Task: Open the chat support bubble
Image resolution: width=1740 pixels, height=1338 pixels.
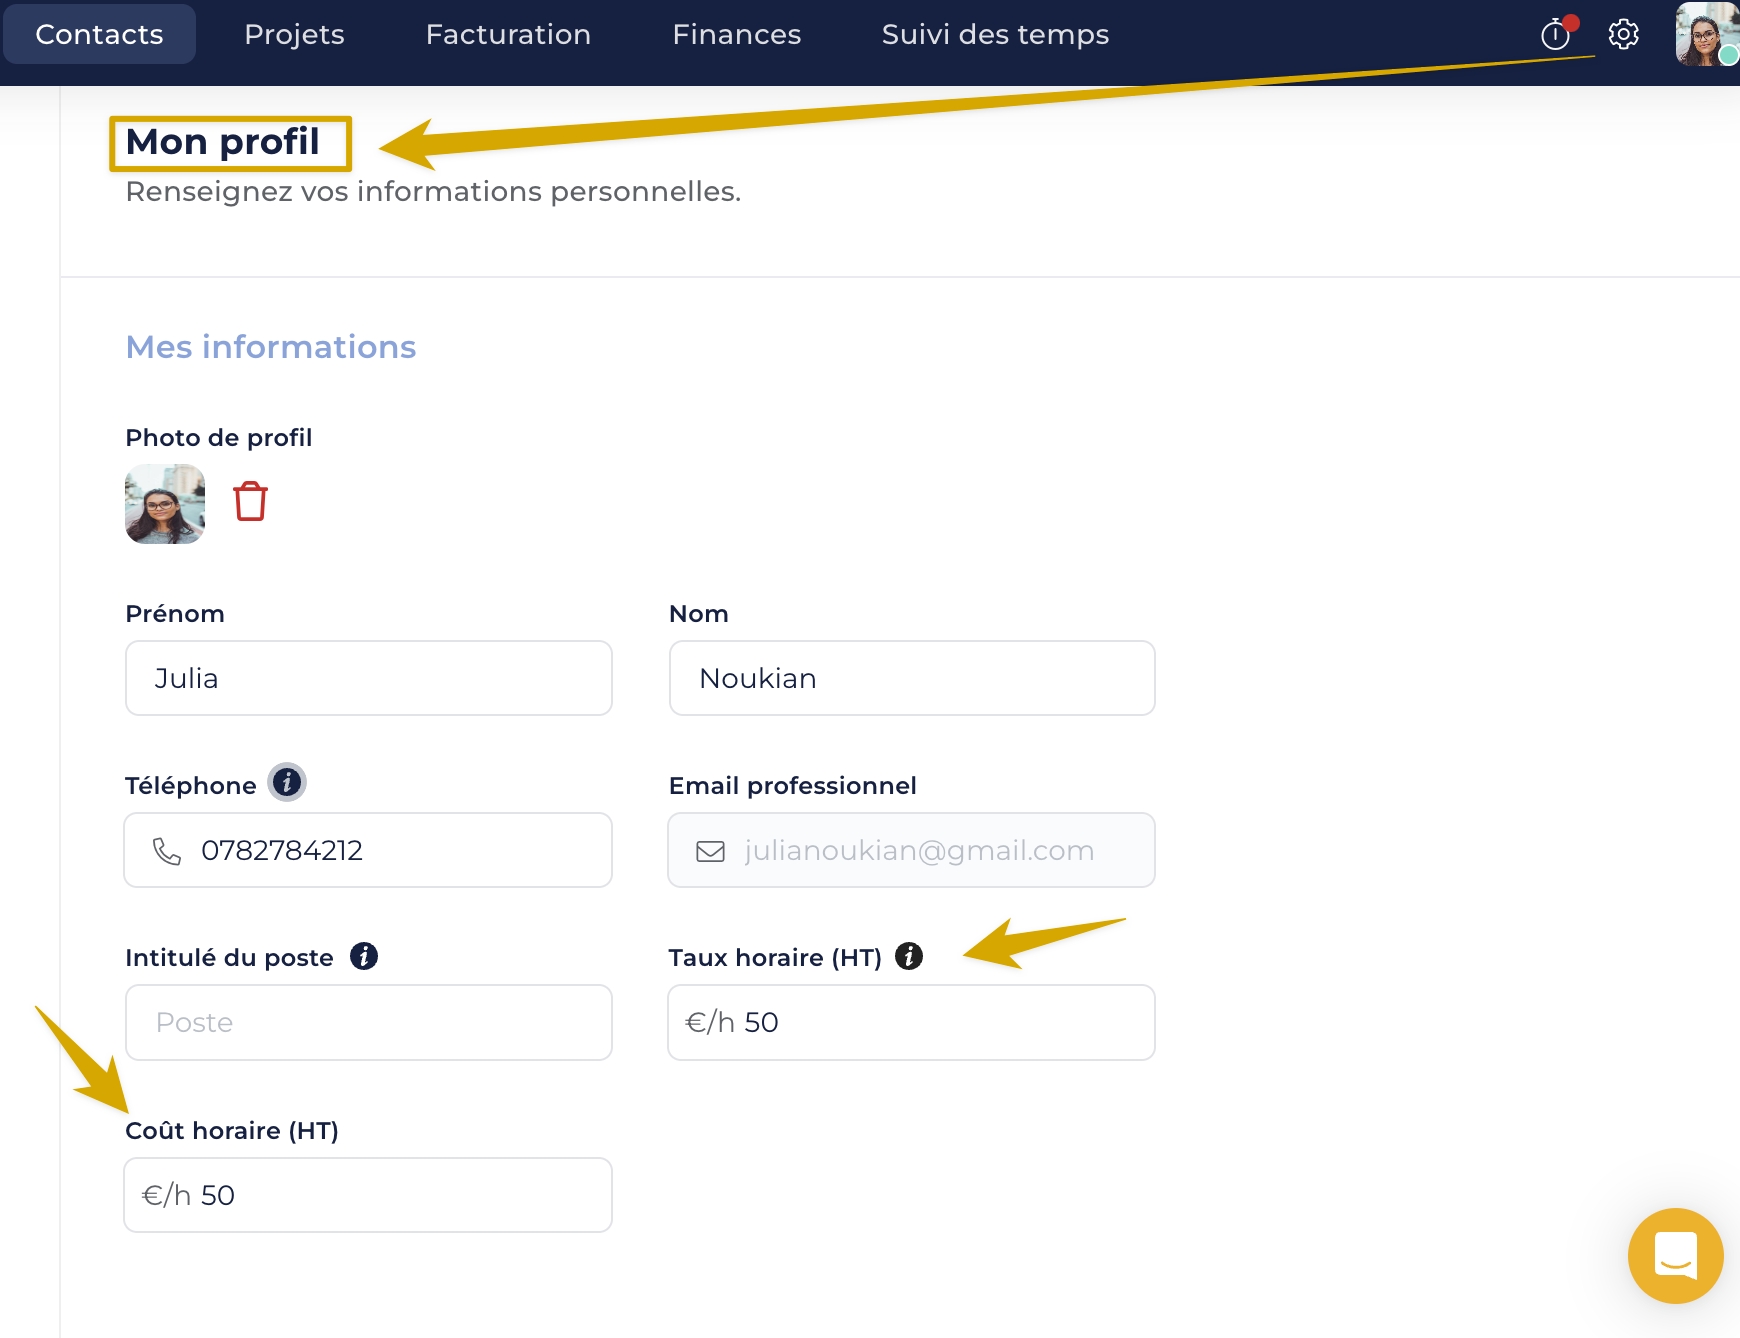Action: coord(1675,1255)
